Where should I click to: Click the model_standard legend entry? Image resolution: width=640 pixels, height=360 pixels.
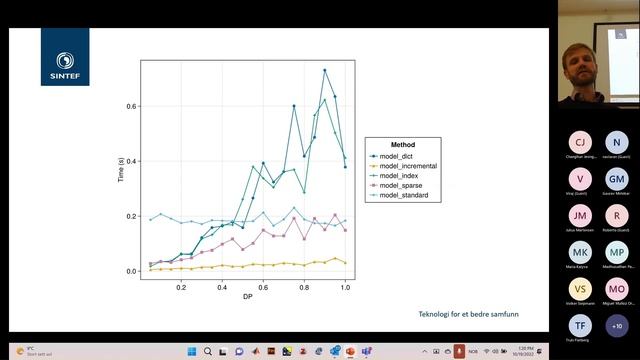click(x=399, y=196)
